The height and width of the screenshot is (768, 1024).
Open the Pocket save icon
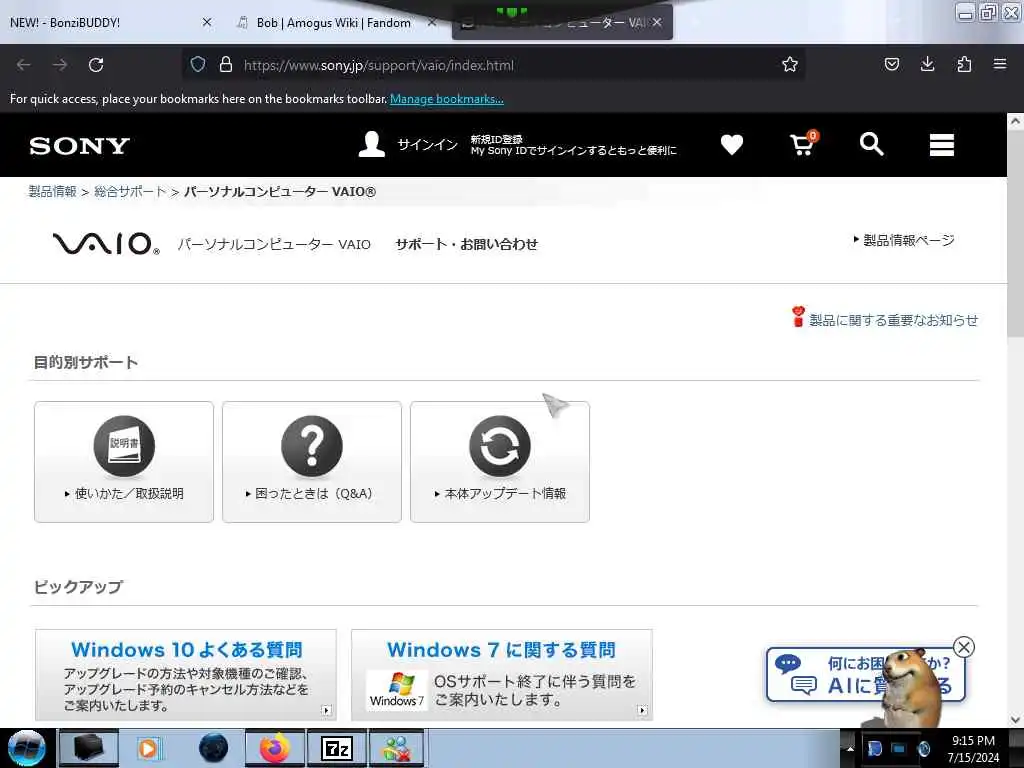coord(891,64)
